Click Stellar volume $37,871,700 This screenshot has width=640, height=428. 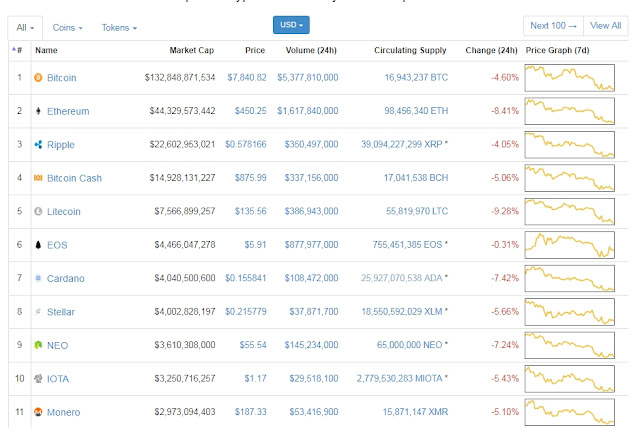point(314,312)
